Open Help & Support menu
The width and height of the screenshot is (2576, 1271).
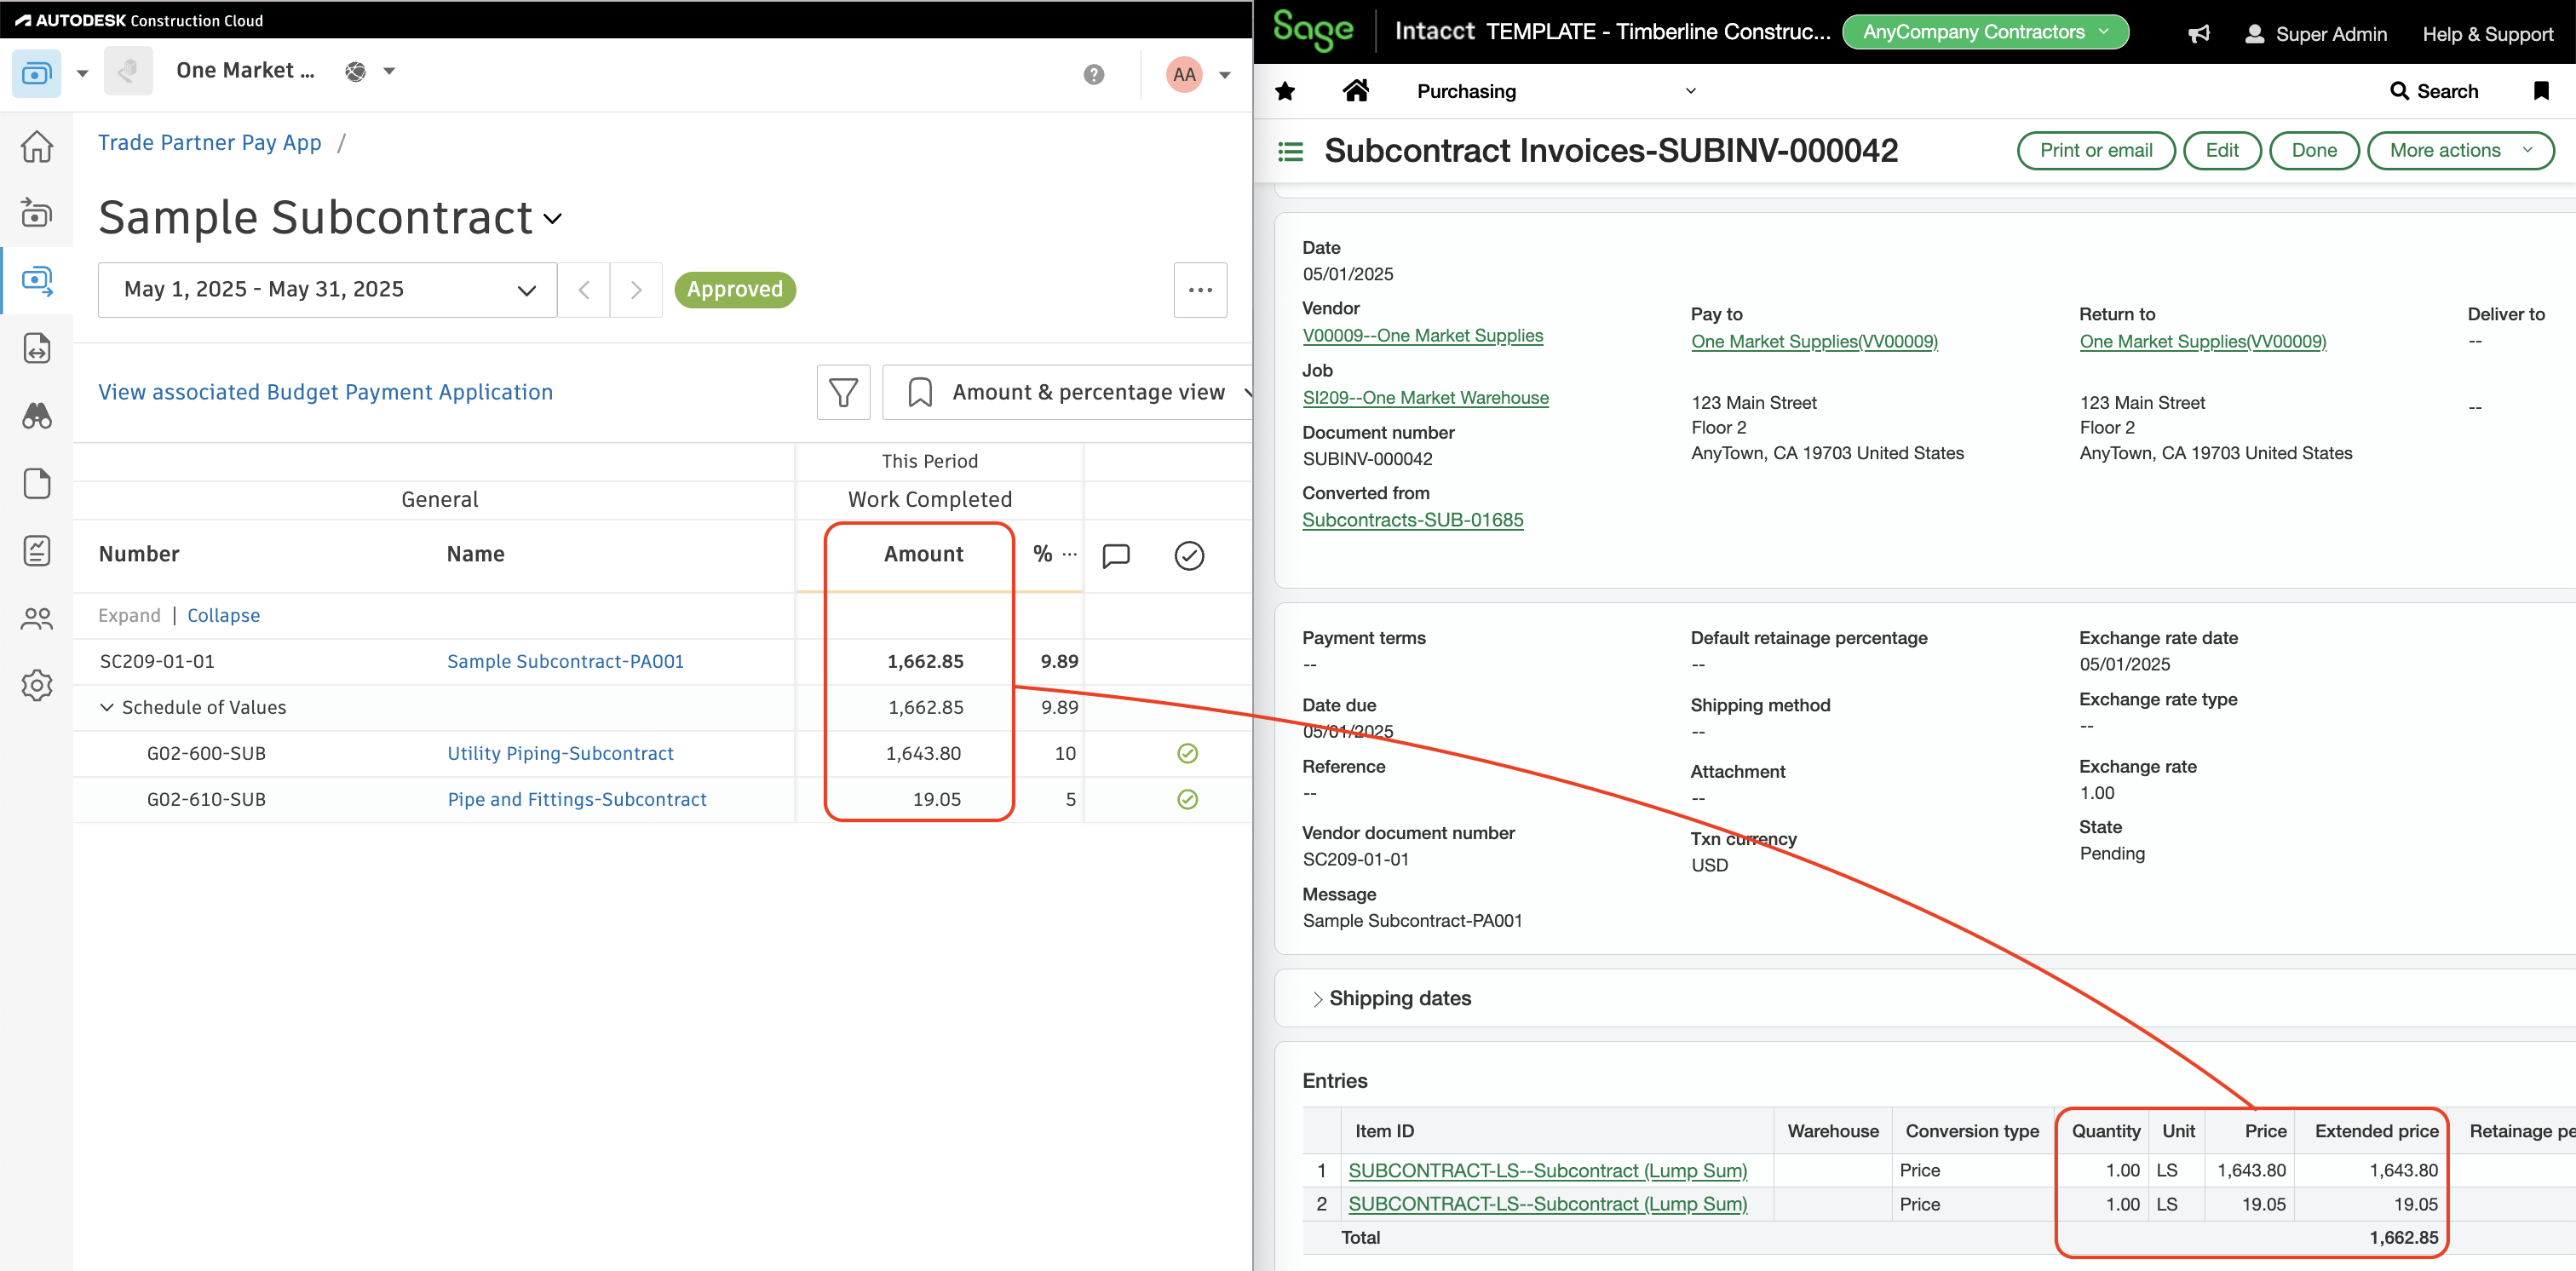click(2488, 34)
